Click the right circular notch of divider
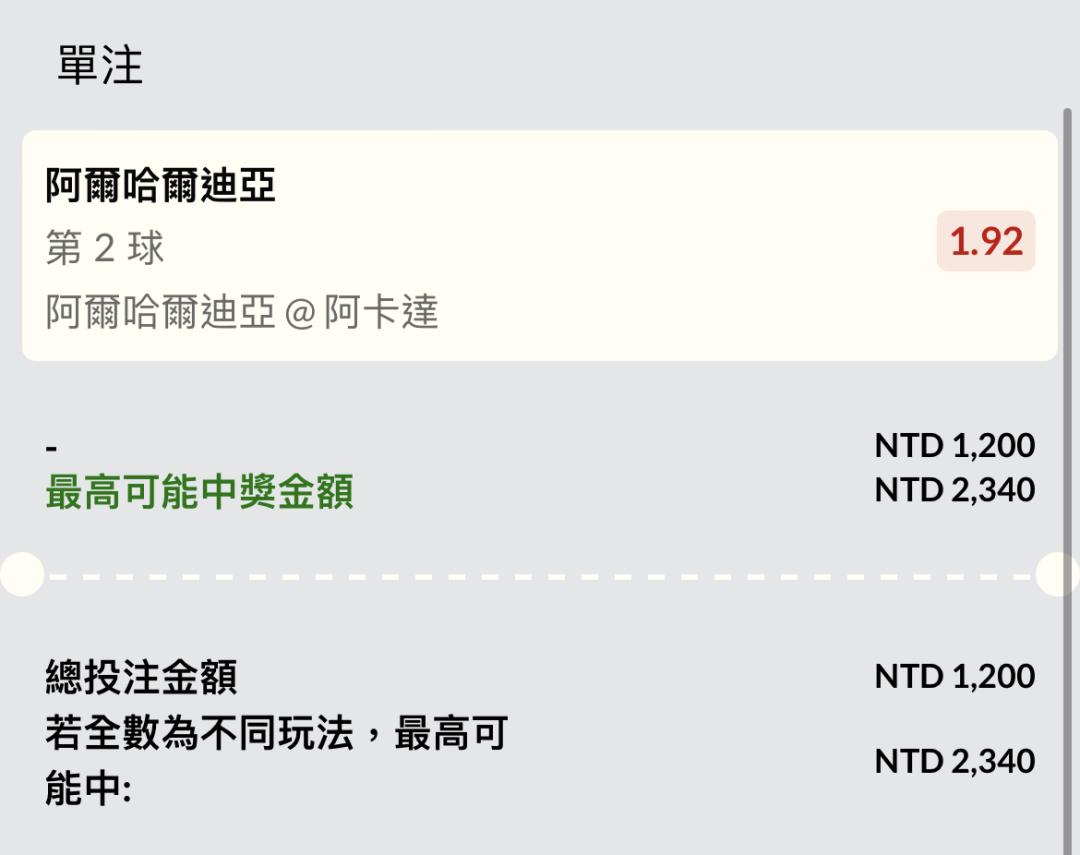Image resolution: width=1080 pixels, height=855 pixels. click(1060, 575)
